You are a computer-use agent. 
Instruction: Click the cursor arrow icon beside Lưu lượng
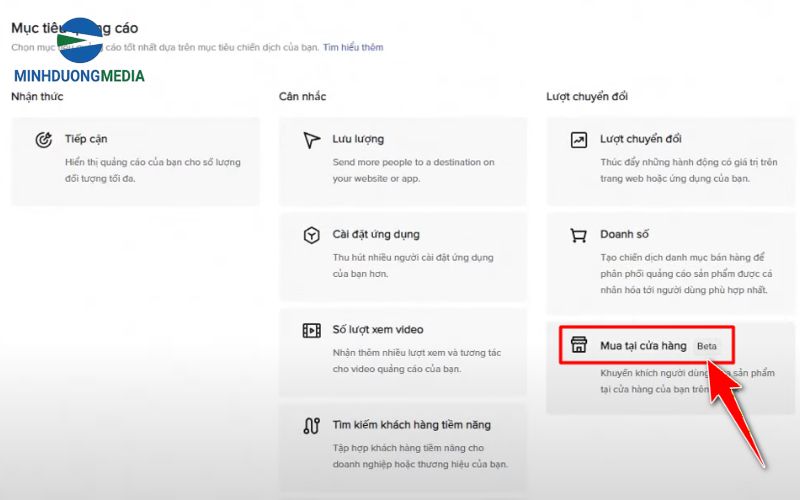(311, 140)
